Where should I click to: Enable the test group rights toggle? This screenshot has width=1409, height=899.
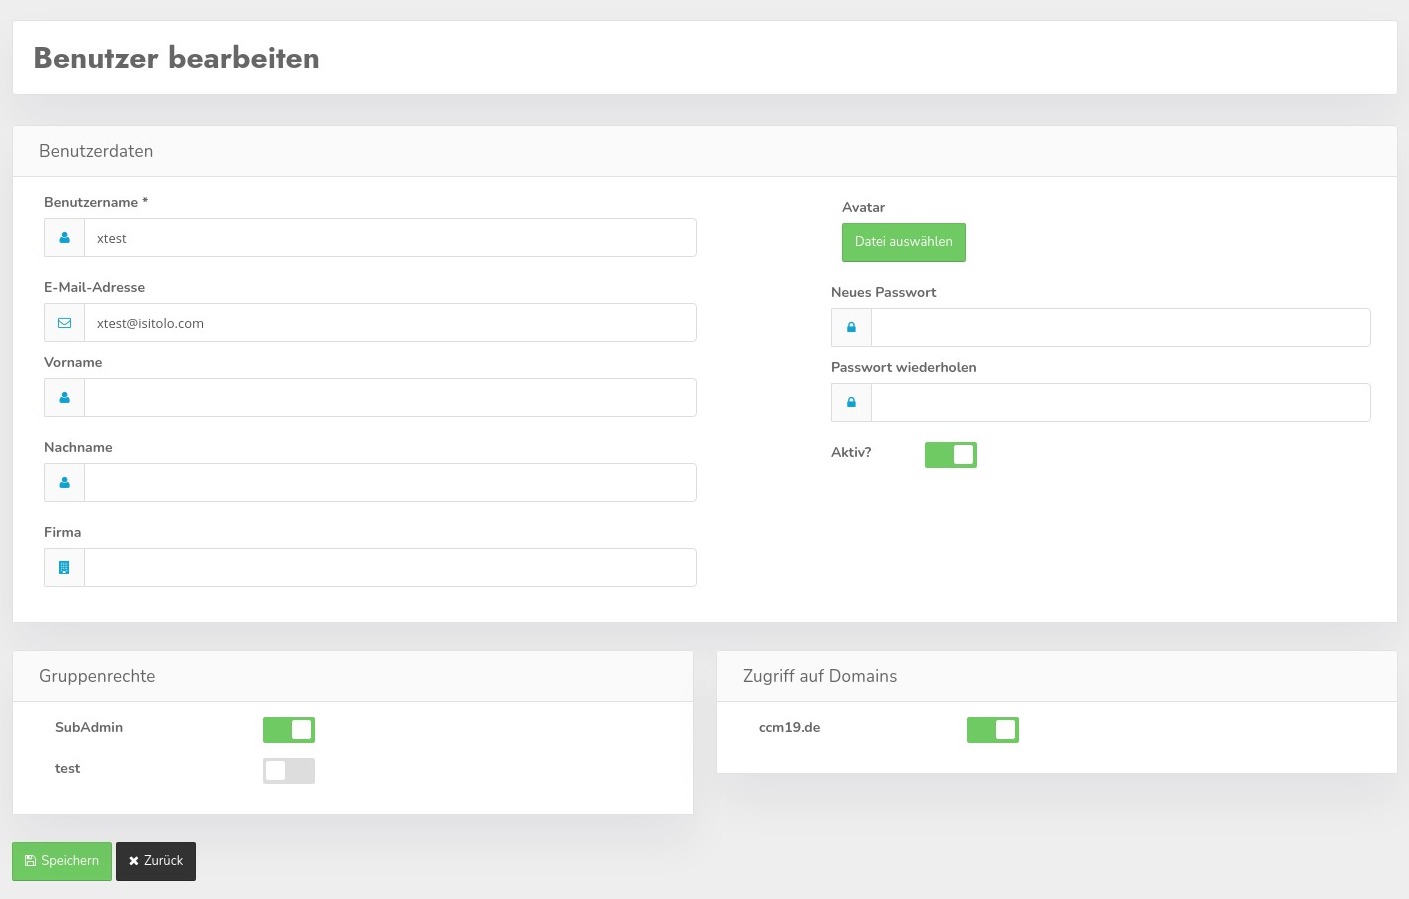point(289,771)
